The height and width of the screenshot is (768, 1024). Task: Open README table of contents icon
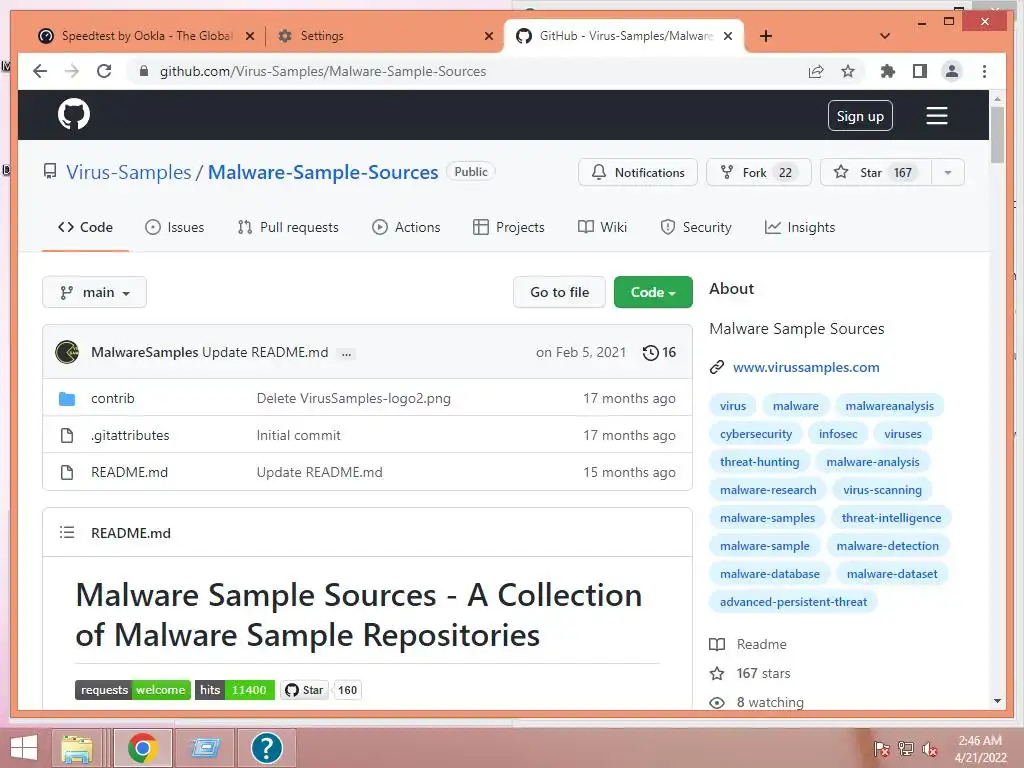click(x=67, y=532)
